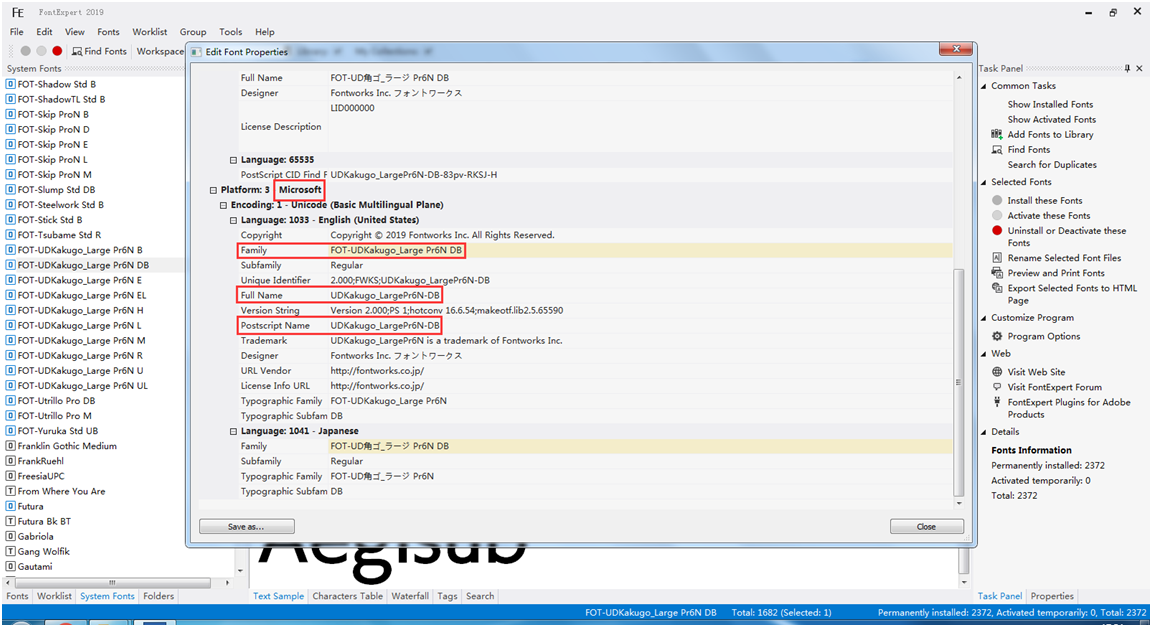Click the Visit Web Site globe icon
Screen dimensions: 1152x627
coord(997,372)
